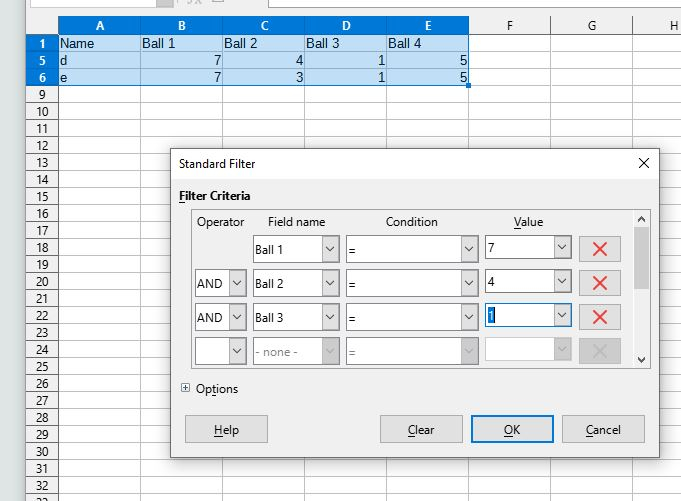Open the condition dropdown for Ball 3

point(469,318)
